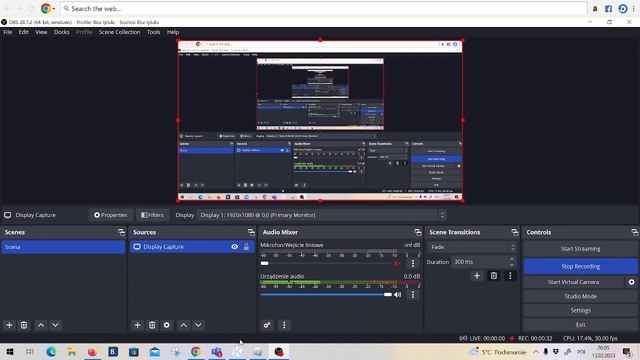Mute Urządzenie audio speaker icon
This screenshot has height=360, width=640.
coord(398,294)
